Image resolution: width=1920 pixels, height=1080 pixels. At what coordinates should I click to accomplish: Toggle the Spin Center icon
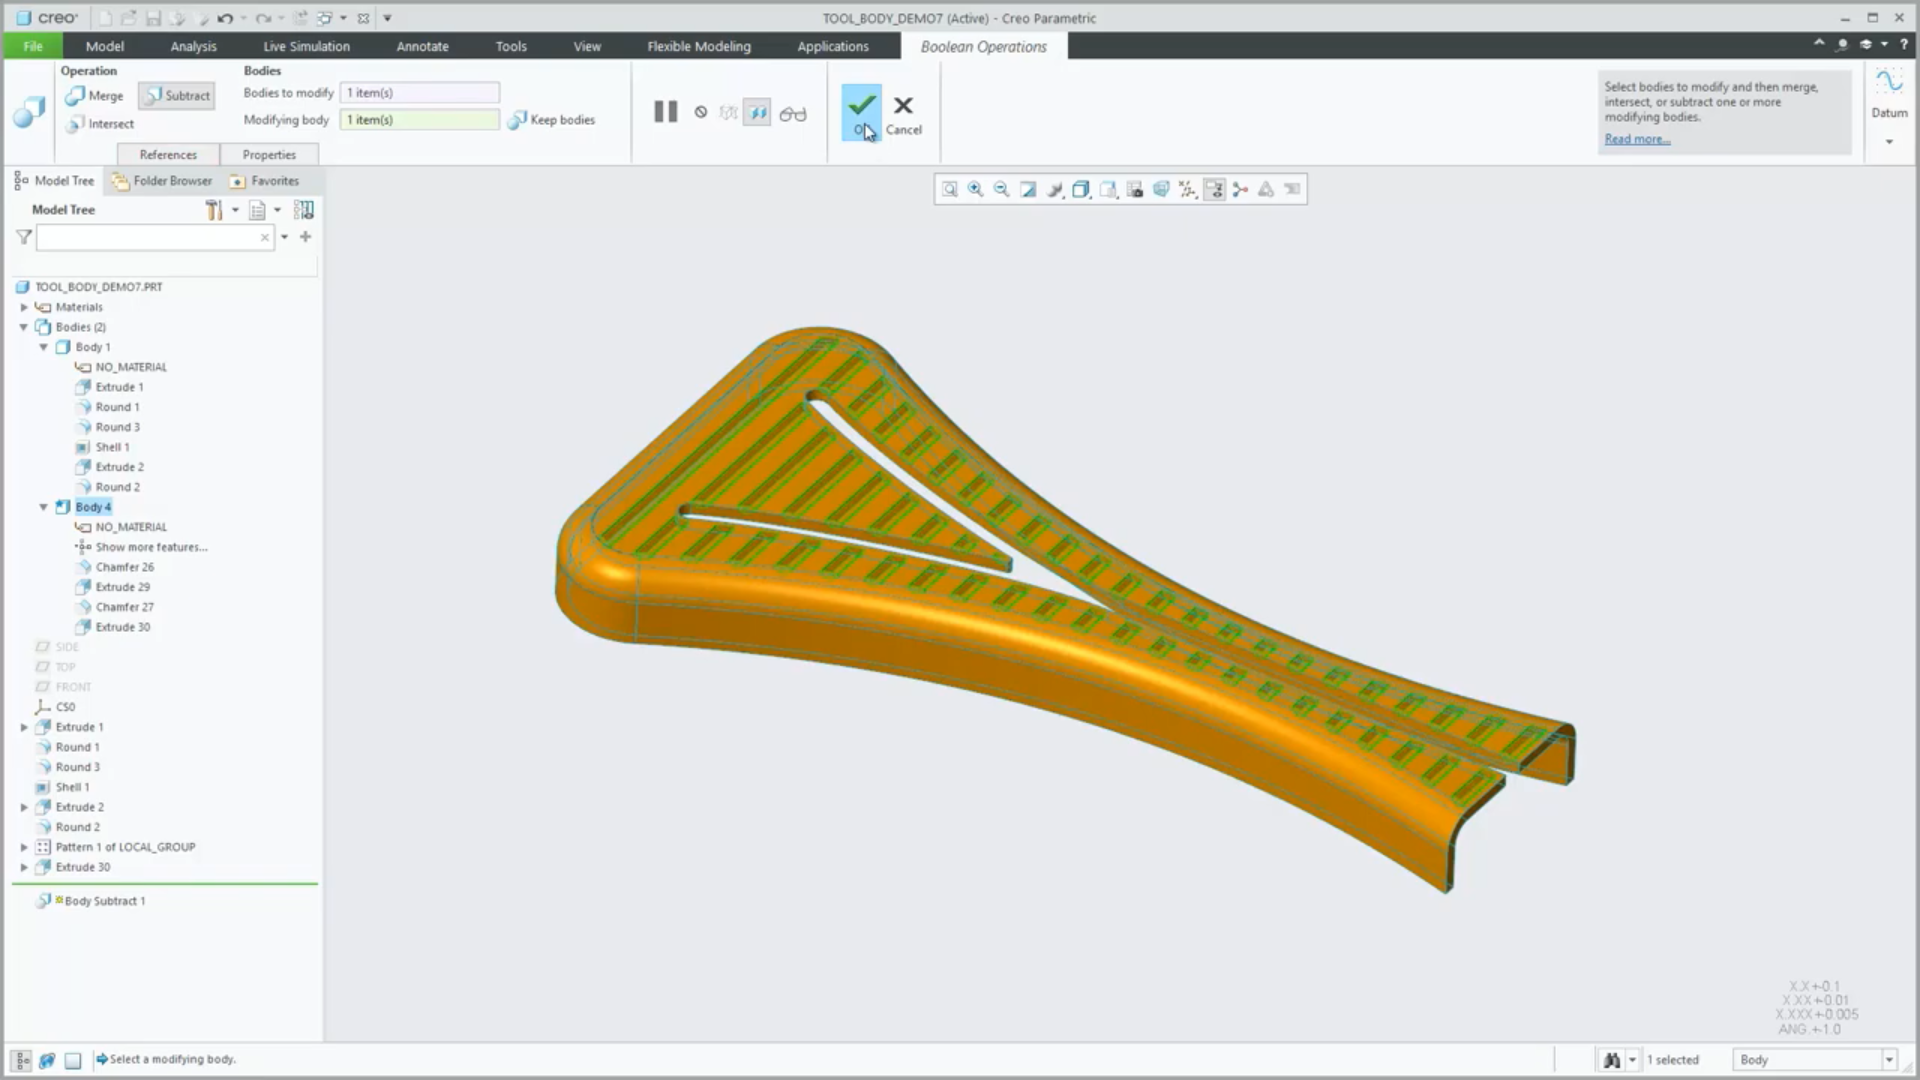point(1240,190)
